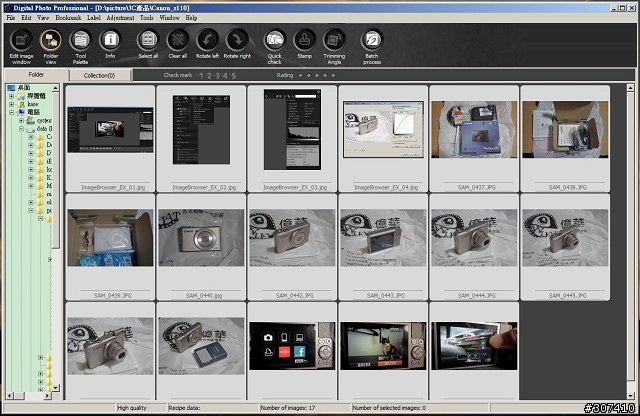Image resolution: width=640 pixels, height=416 pixels.
Task: Open the Tool Palette
Action: [80, 46]
